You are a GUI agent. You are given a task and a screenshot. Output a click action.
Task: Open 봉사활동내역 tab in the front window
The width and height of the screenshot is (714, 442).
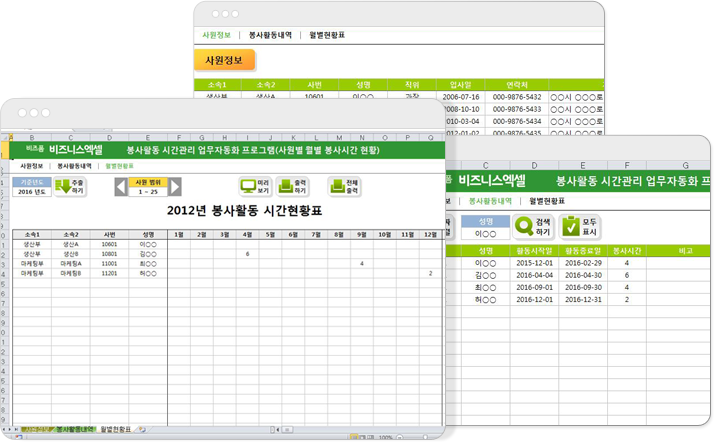point(74,165)
